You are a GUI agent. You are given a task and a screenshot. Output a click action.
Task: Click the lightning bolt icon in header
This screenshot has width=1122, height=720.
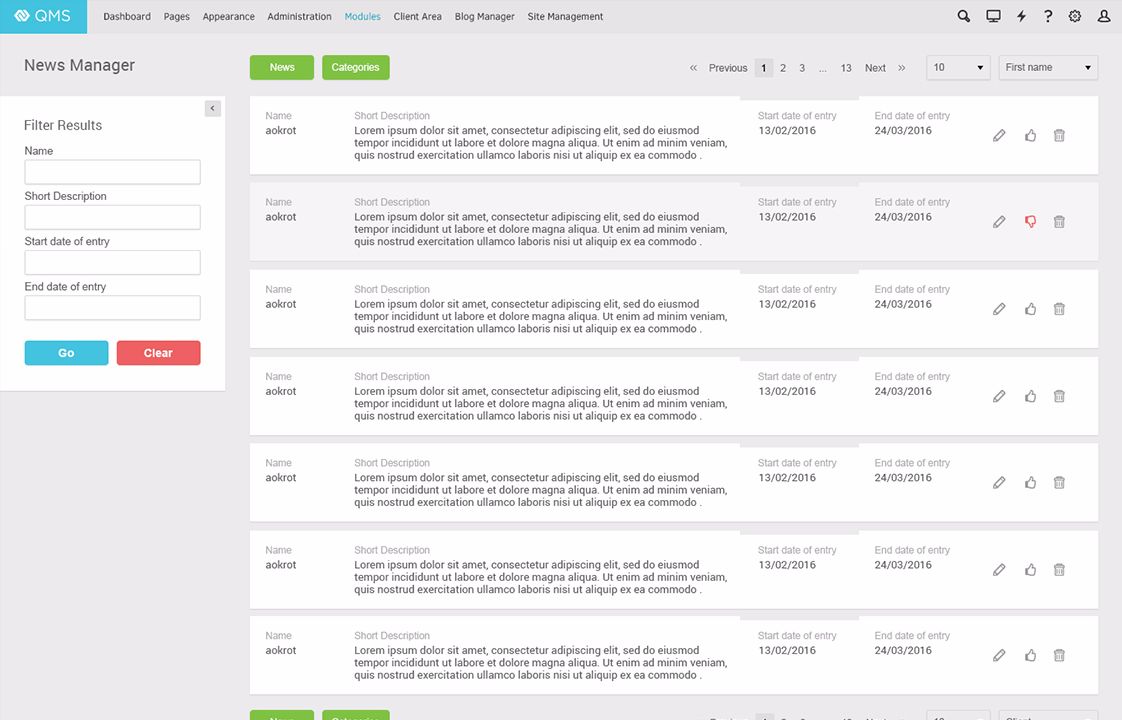(x=1021, y=16)
